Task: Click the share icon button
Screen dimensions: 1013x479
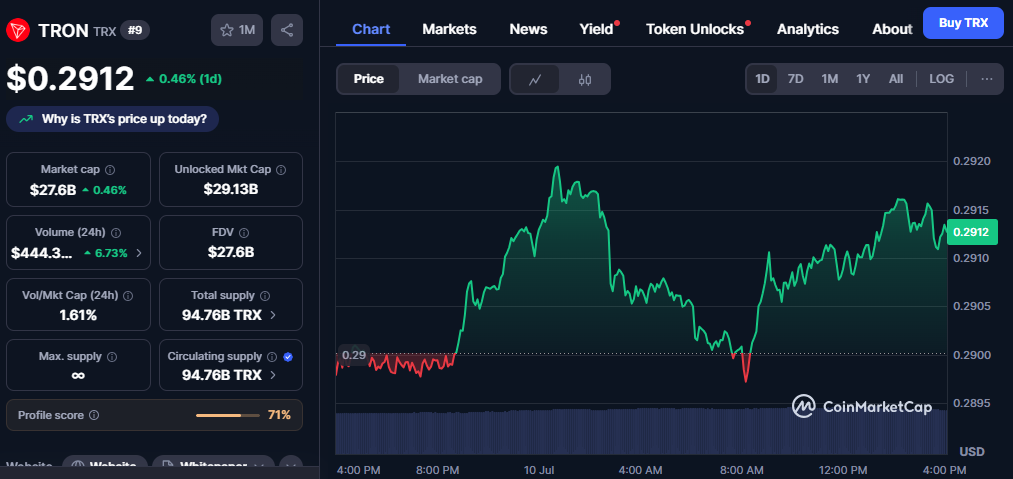Action: (x=287, y=30)
